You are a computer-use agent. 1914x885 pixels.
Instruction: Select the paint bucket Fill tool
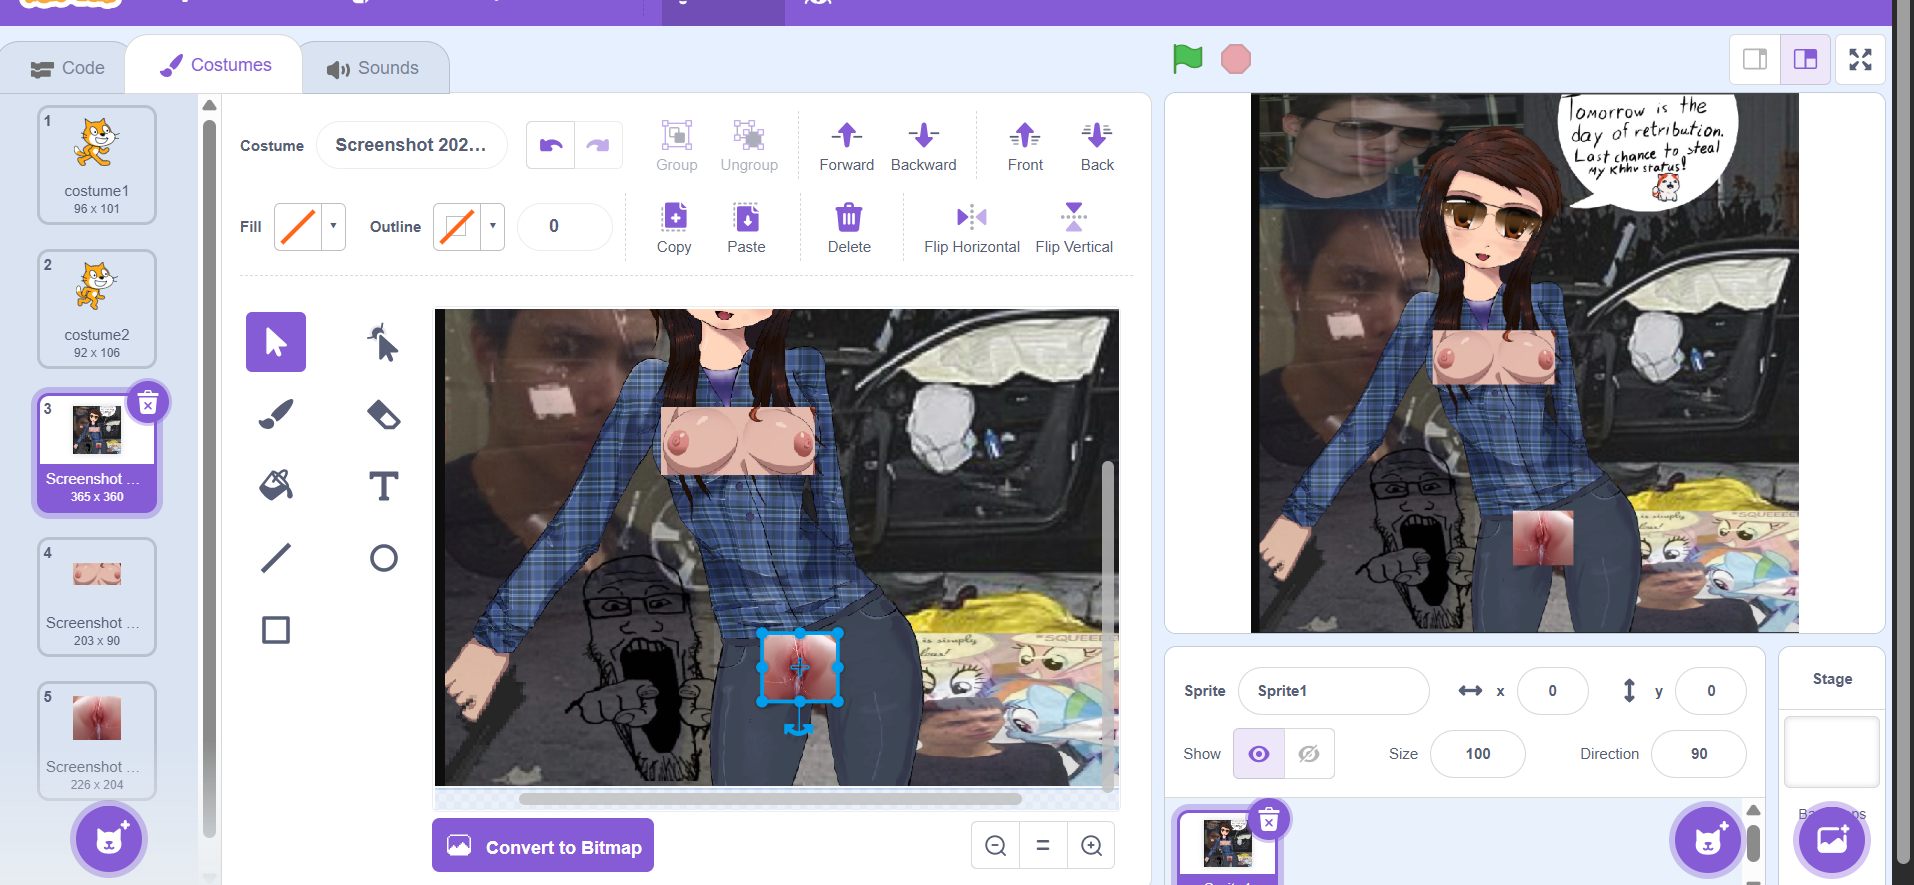coord(276,486)
